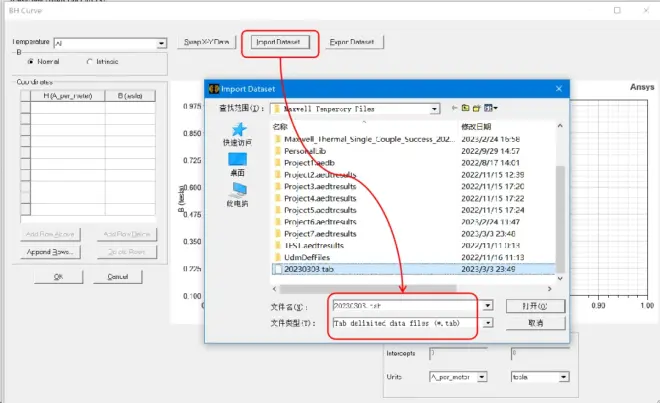Click the Swap X-Y Data button

pos(206,42)
